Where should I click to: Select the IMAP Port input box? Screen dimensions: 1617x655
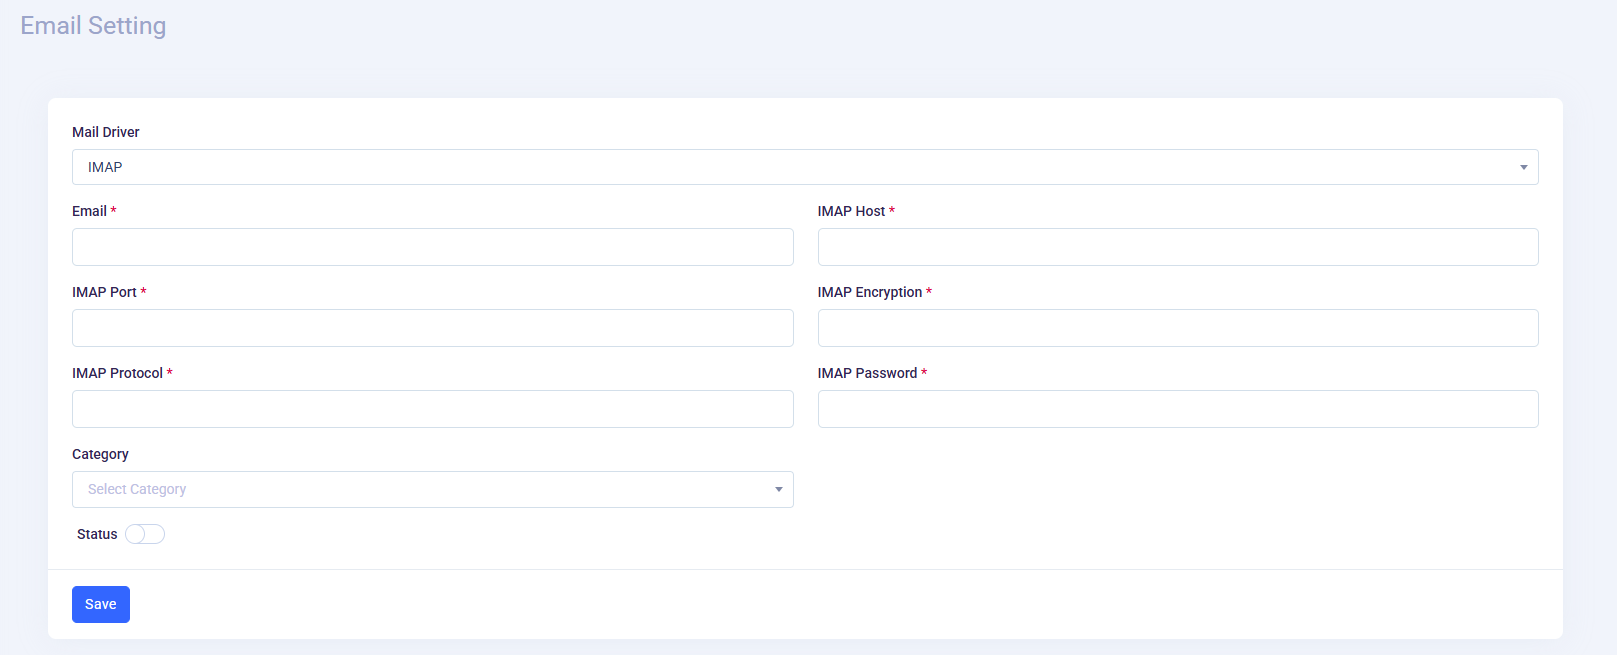(x=432, y=328)
